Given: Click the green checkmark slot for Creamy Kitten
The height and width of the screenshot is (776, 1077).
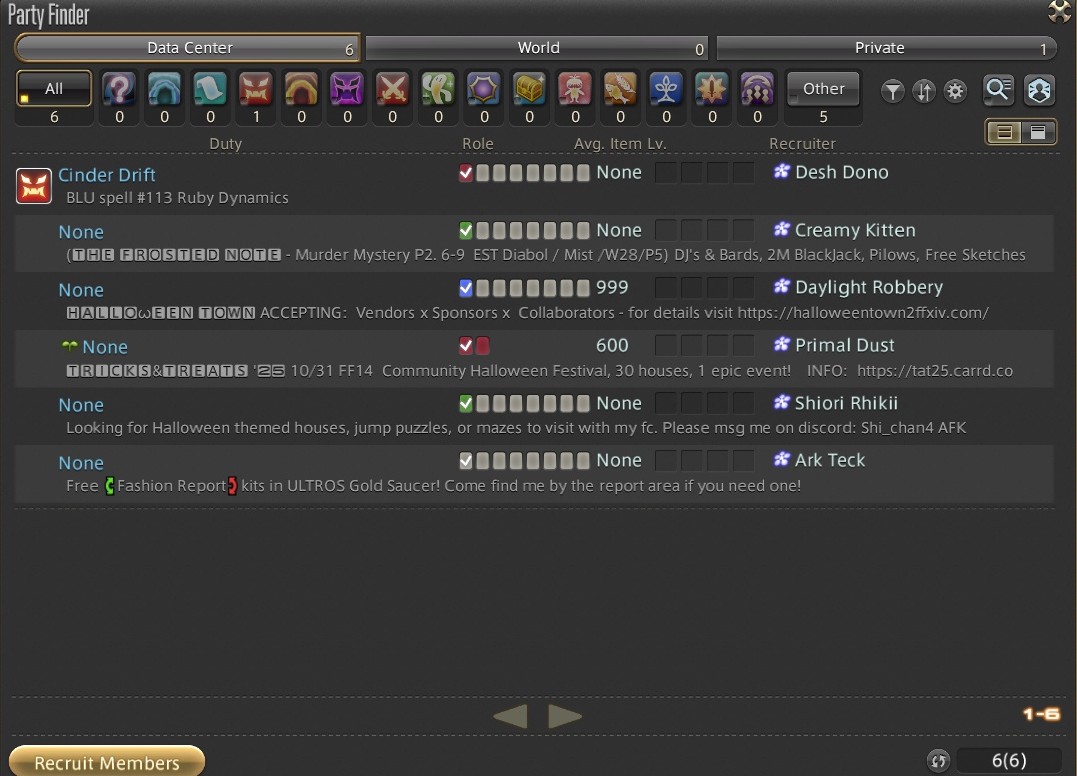Looking at the screenshot, I should (x=466, y=230).
